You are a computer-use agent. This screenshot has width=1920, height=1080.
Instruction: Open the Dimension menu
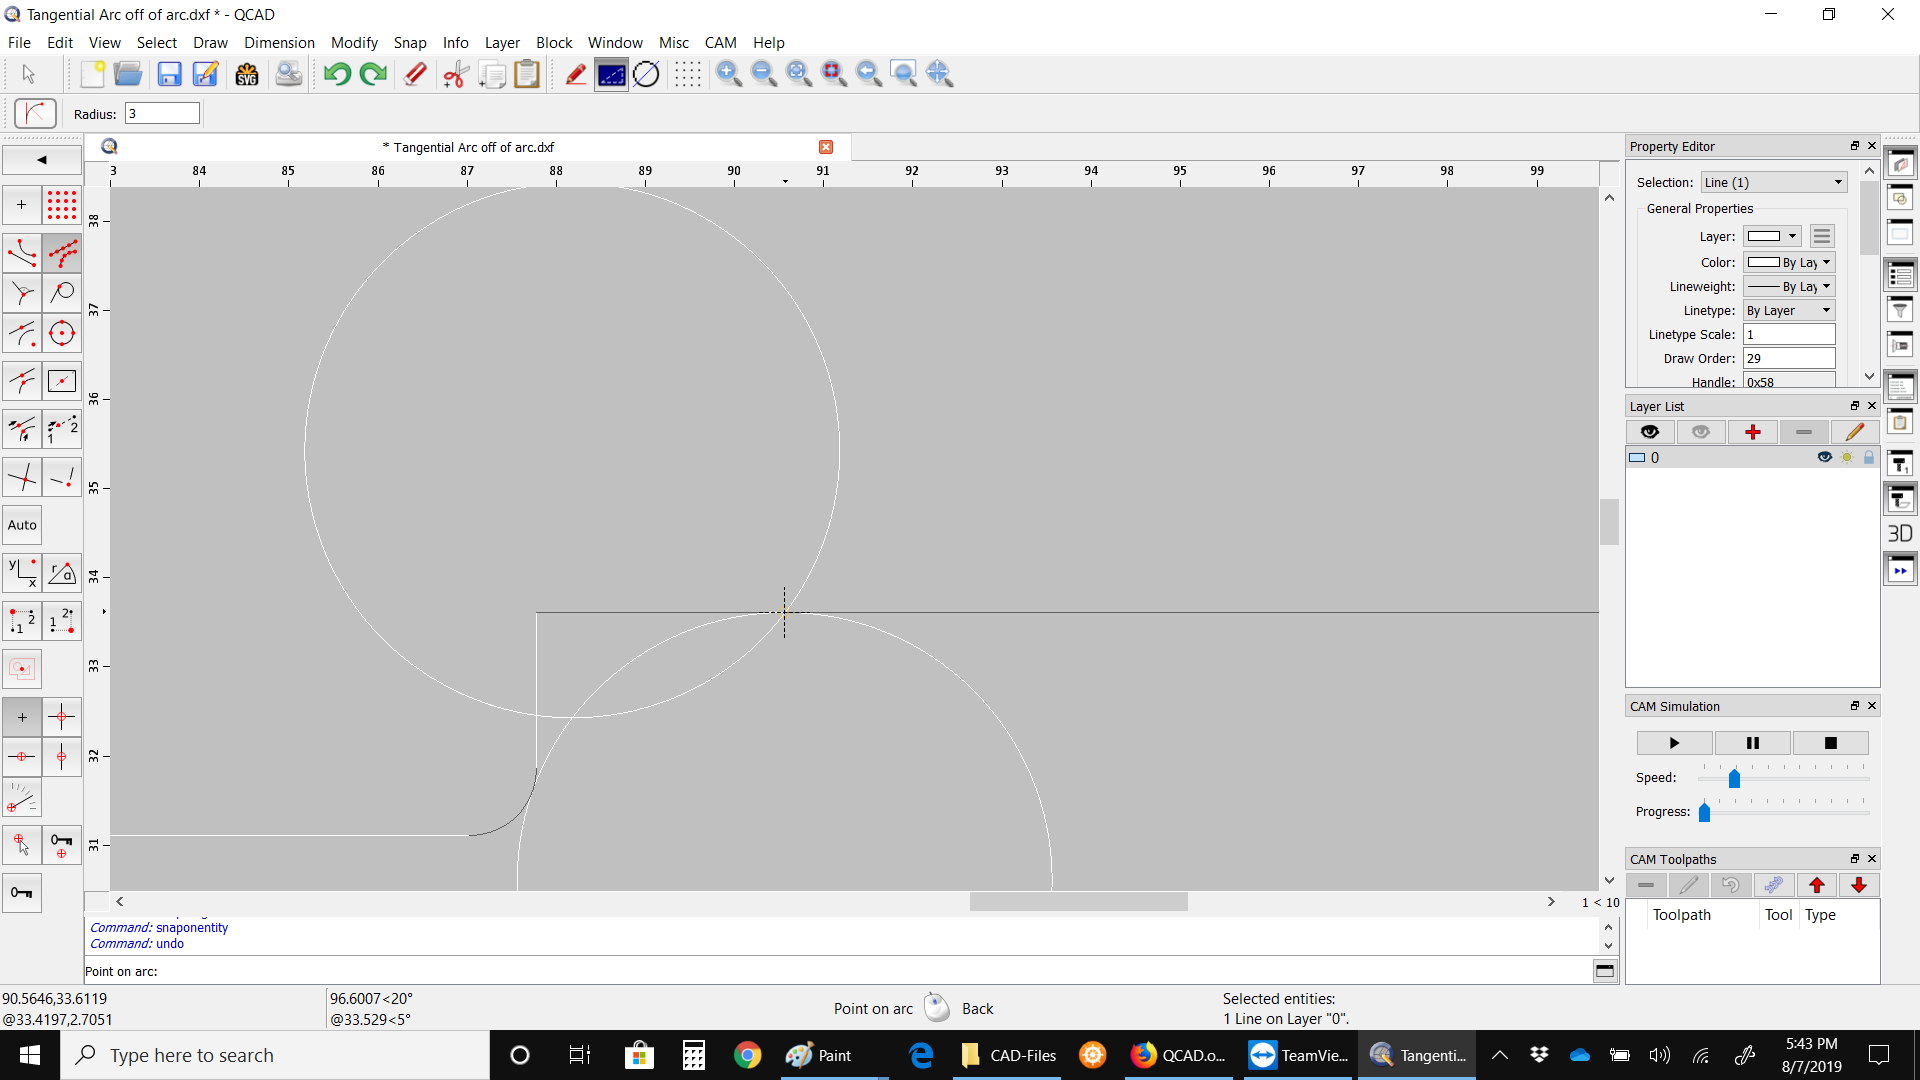tap(279, 42)
